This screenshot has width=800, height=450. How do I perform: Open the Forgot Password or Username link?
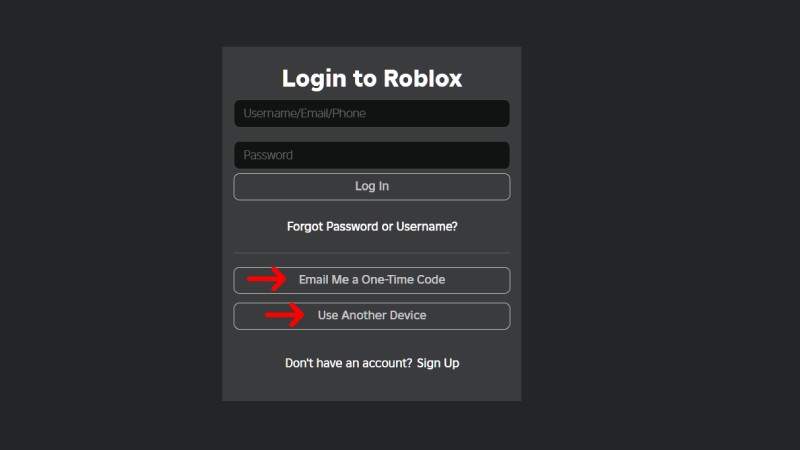372,227
